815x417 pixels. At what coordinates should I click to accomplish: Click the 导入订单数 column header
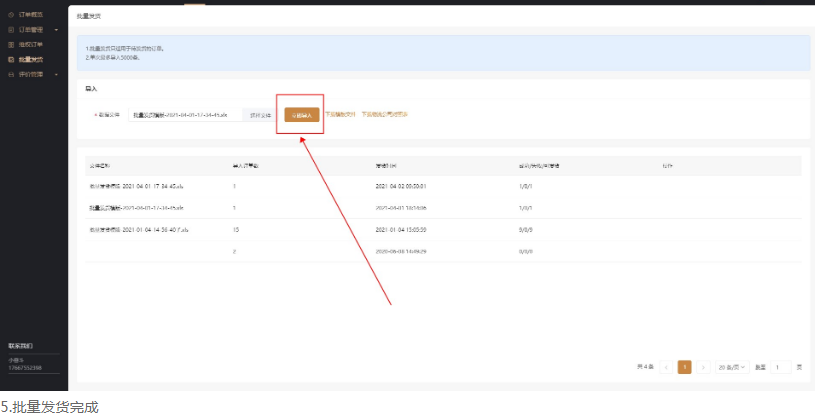tap(245, 164)
